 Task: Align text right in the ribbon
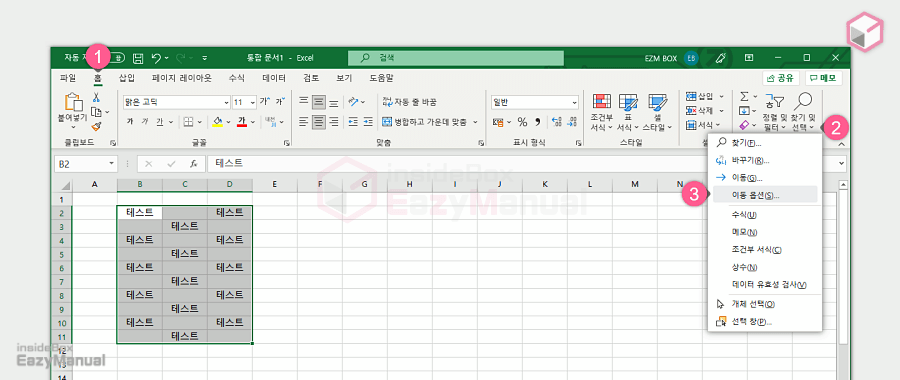pos(333,122)
